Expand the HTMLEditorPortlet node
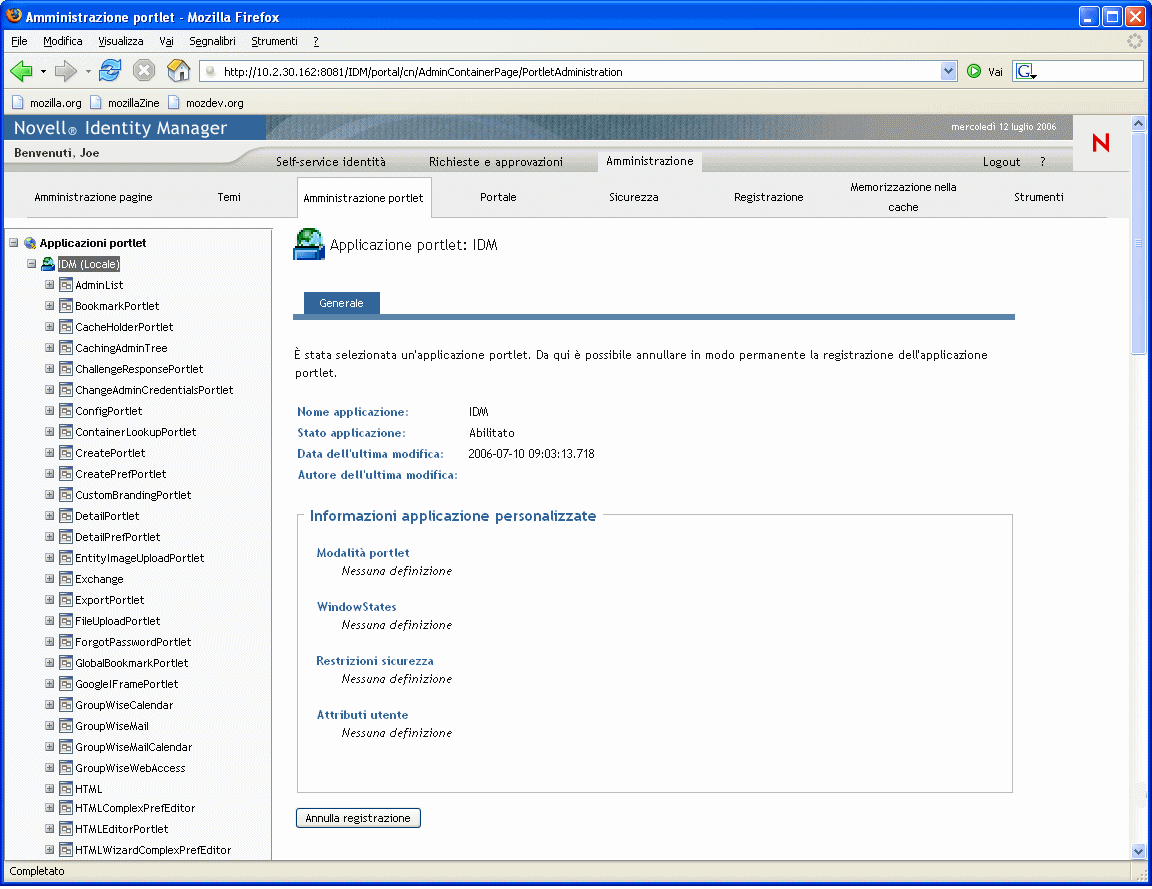Viewport: 1152px width, 889px height. point(49,828)
